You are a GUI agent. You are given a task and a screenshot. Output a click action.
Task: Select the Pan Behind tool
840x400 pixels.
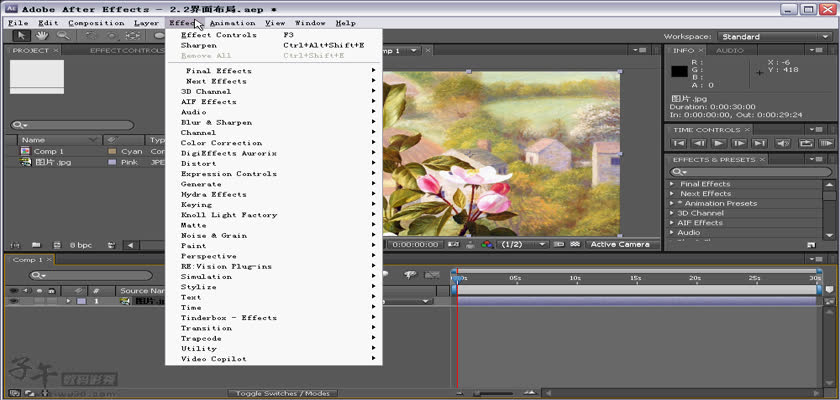point(132,36)
